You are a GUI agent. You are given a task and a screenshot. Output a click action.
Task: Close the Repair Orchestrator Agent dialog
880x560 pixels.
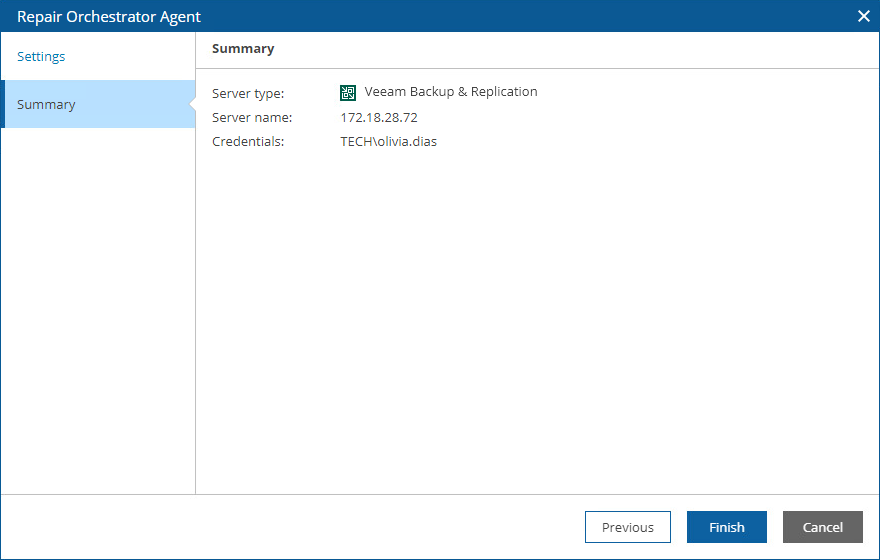[864, 16]
